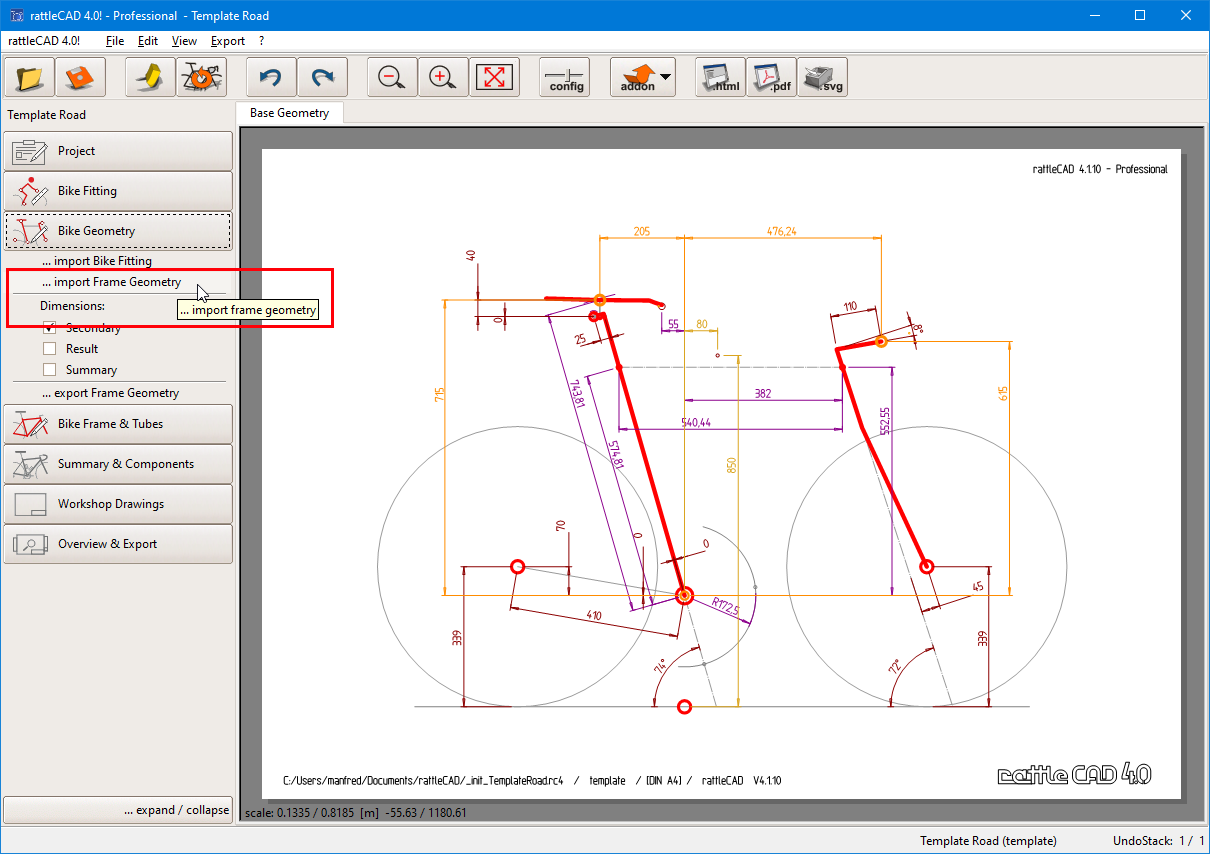1210x854 pixels.
Task: Click the Bike Frame & Tubes icon
Action: pyautogui.click(x=30, y=424)
